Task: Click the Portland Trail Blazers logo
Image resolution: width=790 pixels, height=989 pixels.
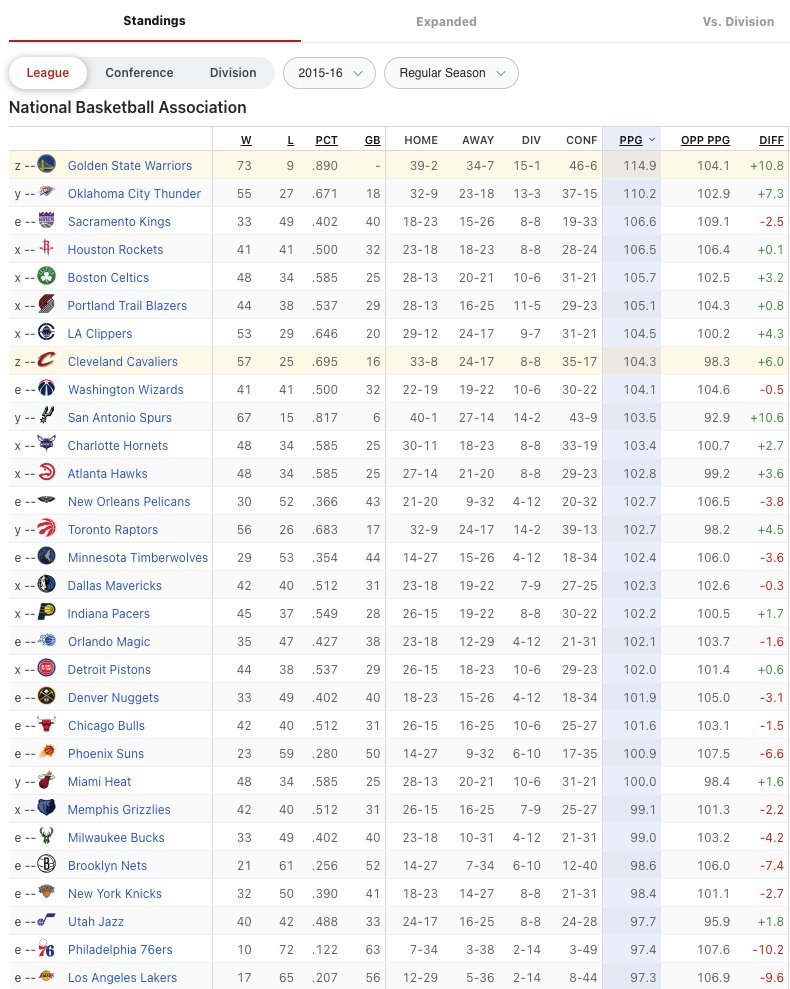Action: pos(46,305)
